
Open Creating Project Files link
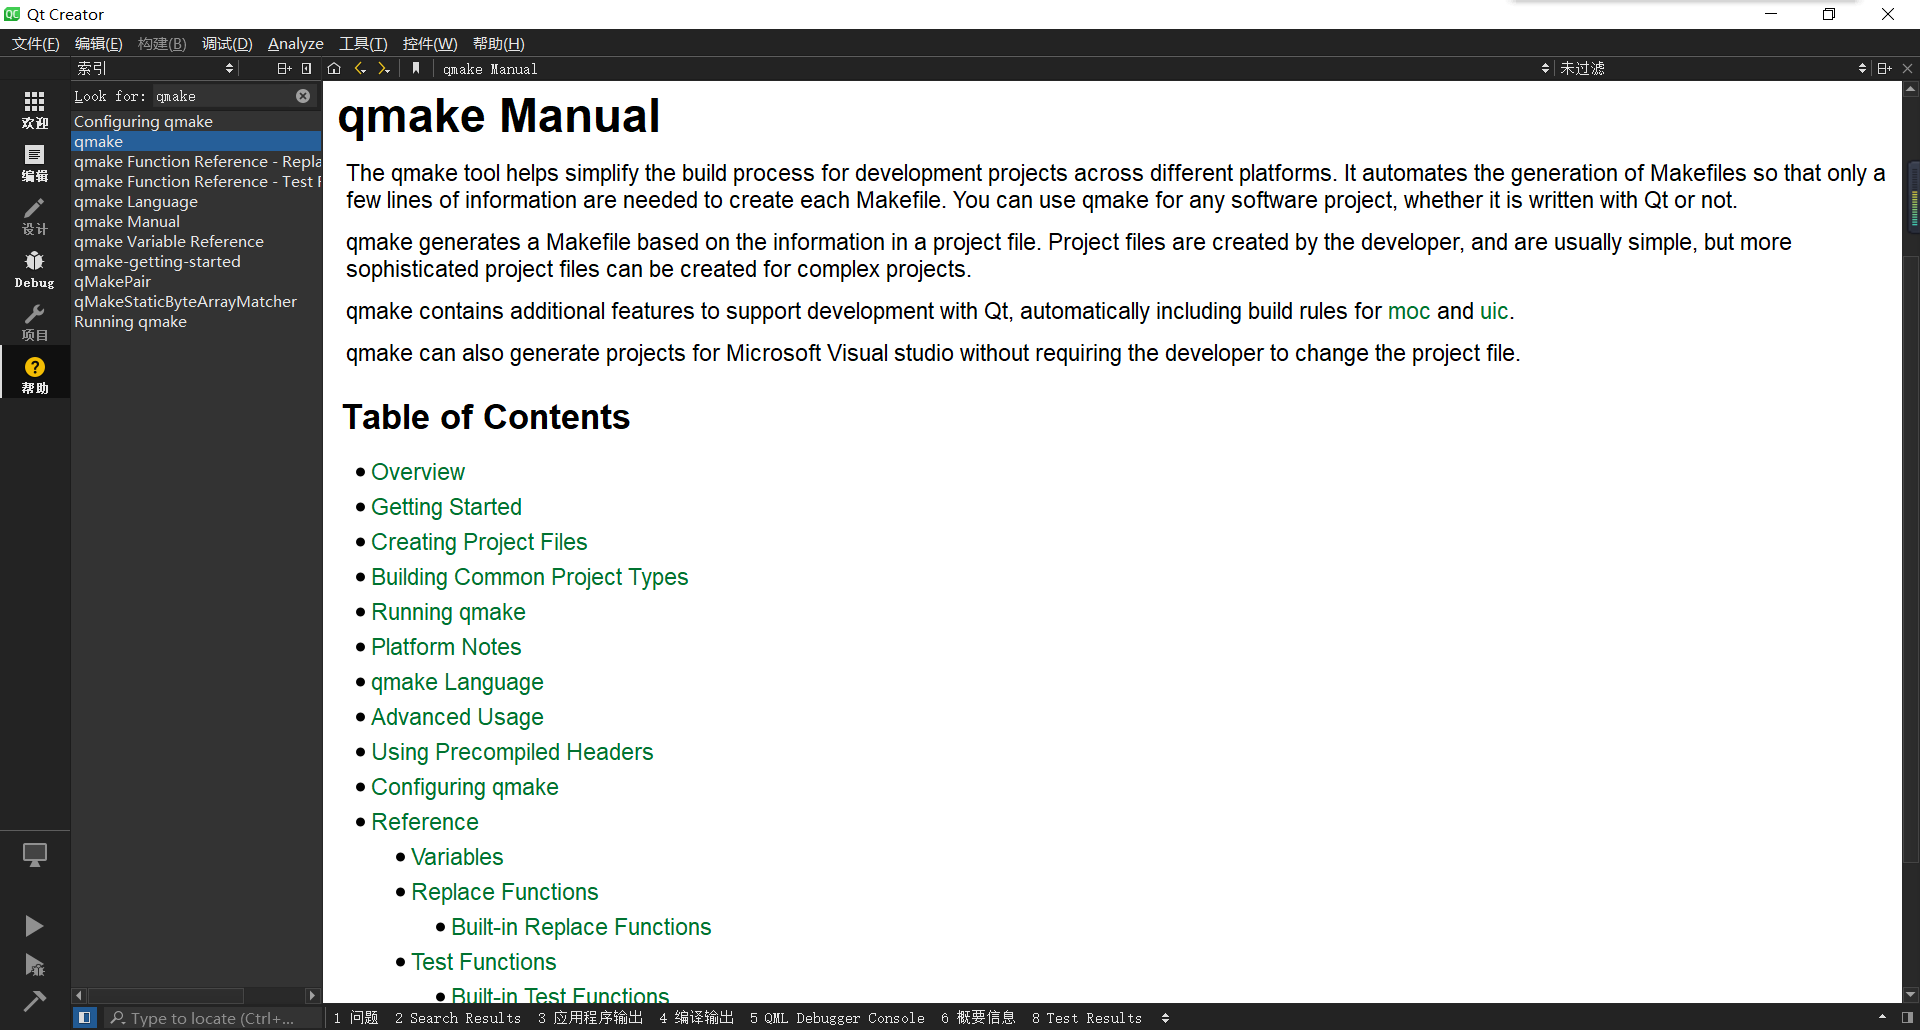(x=479, y=542)
